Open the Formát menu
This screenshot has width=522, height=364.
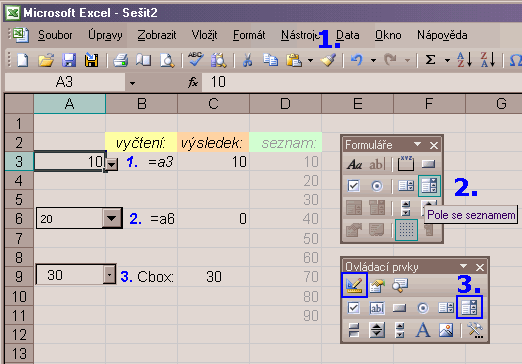pos(249,35)
